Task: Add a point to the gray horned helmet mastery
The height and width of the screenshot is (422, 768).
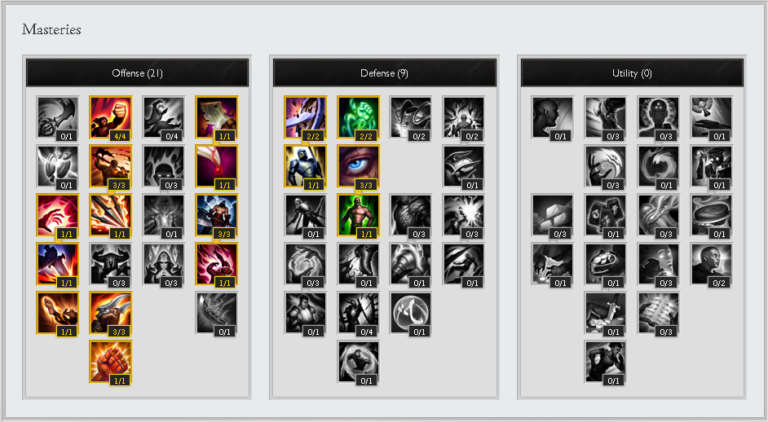Action: pyautogui.click(x=110, y=264)
